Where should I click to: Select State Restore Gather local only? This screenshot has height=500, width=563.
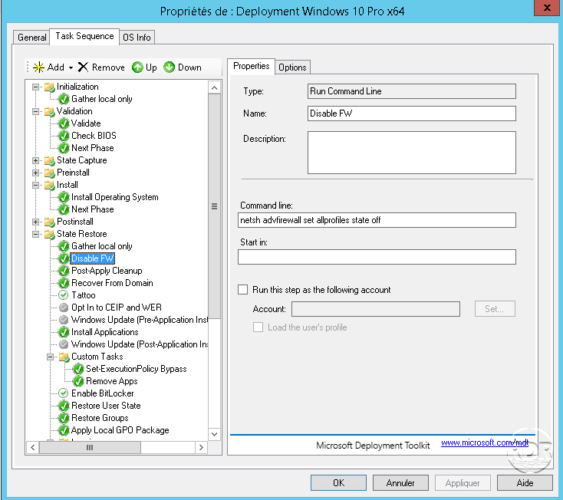coord(102,246)
